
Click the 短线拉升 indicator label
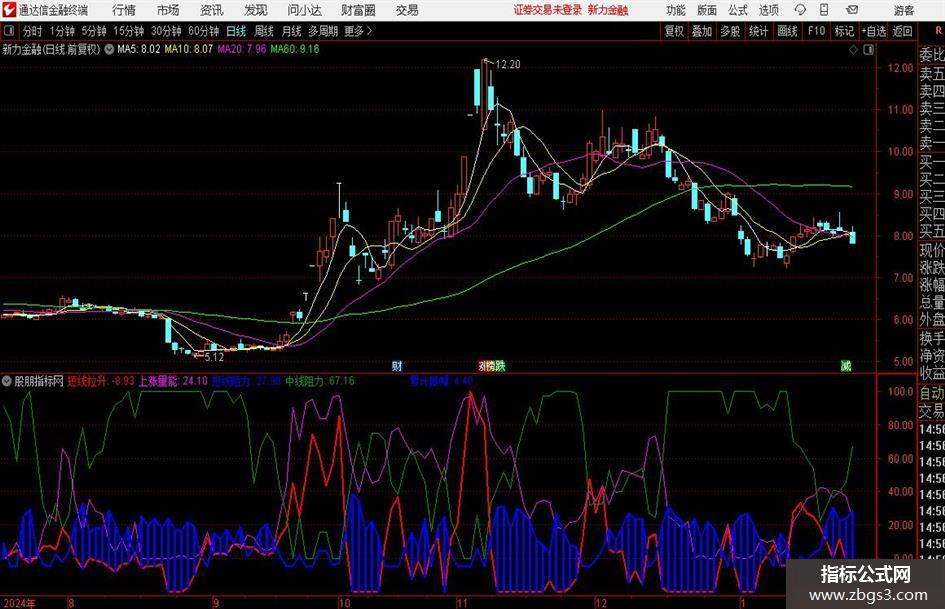click(87, 381)
